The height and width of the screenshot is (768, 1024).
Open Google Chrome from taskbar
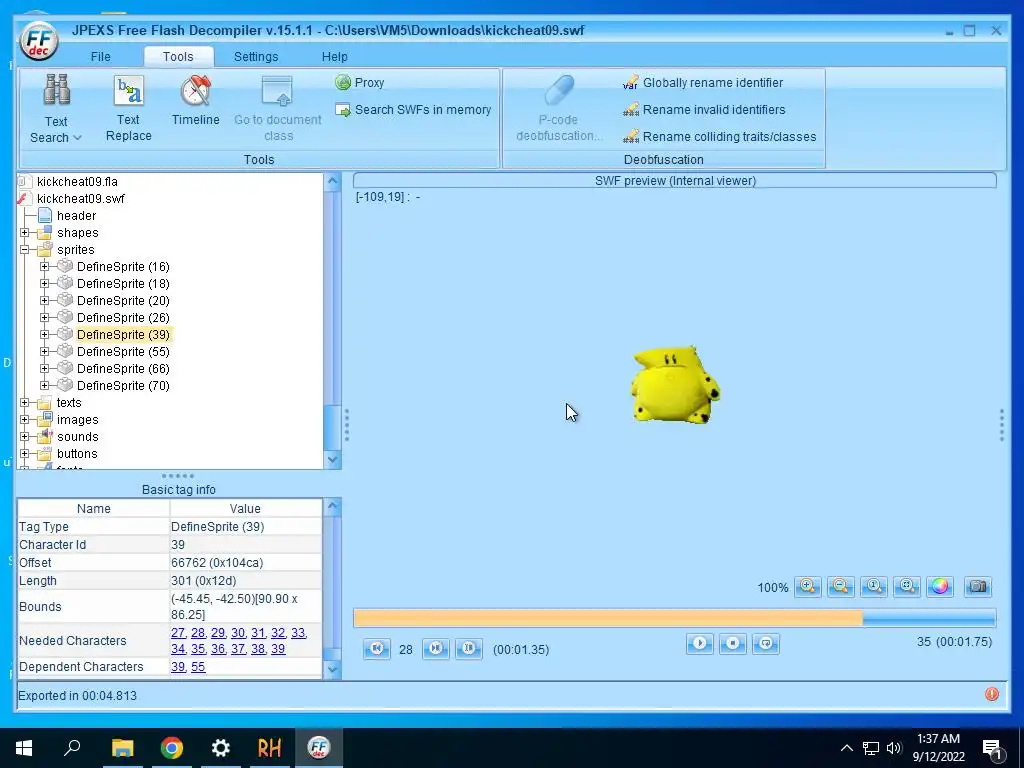click(172, 748)
